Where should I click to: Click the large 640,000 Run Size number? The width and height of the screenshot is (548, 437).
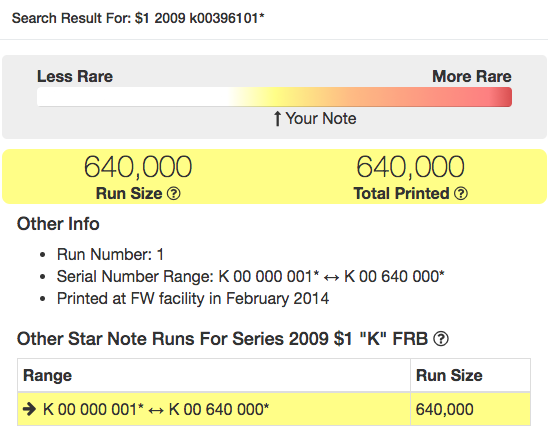[138, 167]
